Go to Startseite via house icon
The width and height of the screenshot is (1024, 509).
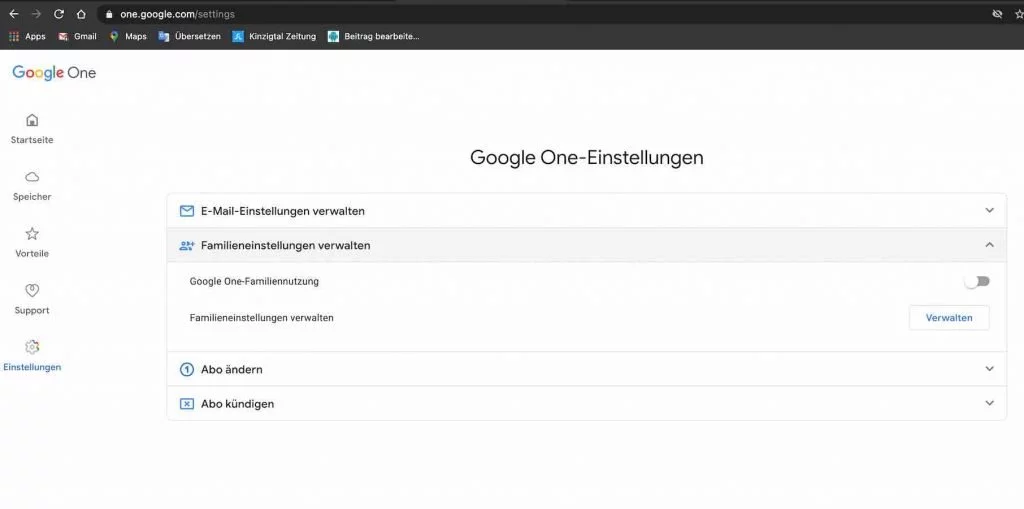pyautogui.click(x=32, y=120)
